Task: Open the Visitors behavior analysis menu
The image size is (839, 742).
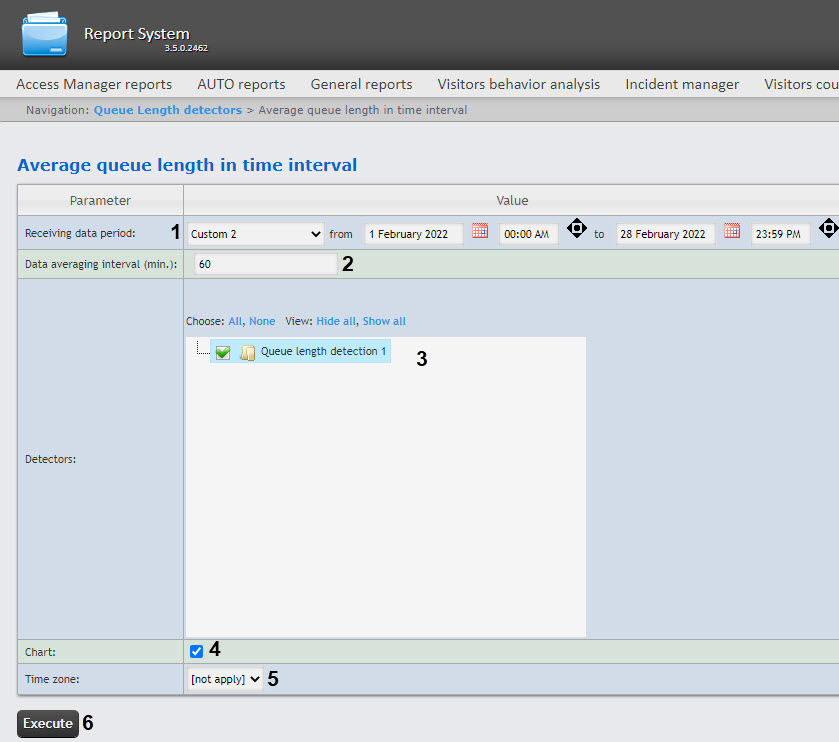Action: coord(518,84)
